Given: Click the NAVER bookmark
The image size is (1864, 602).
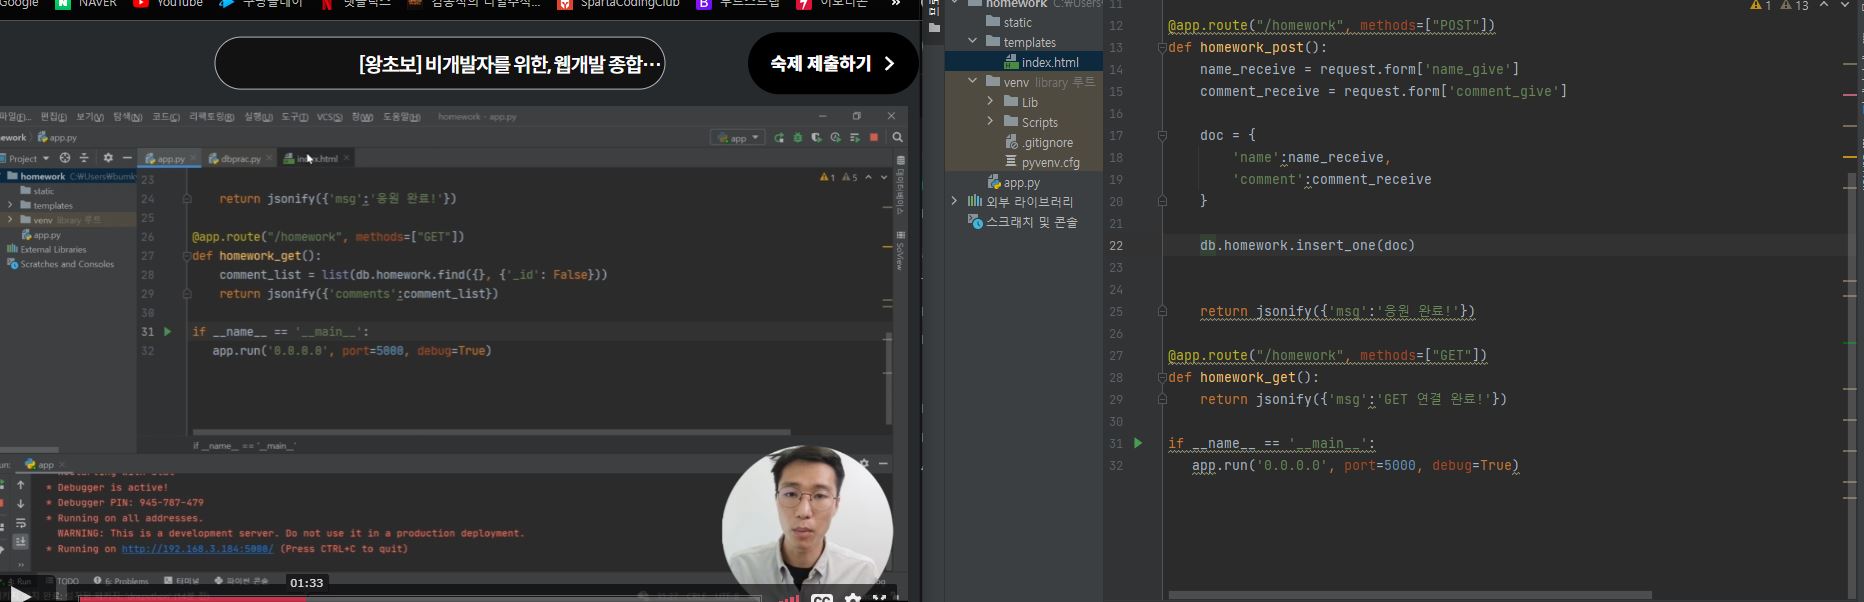Looking at the screenshot, I should click(87, 4).
